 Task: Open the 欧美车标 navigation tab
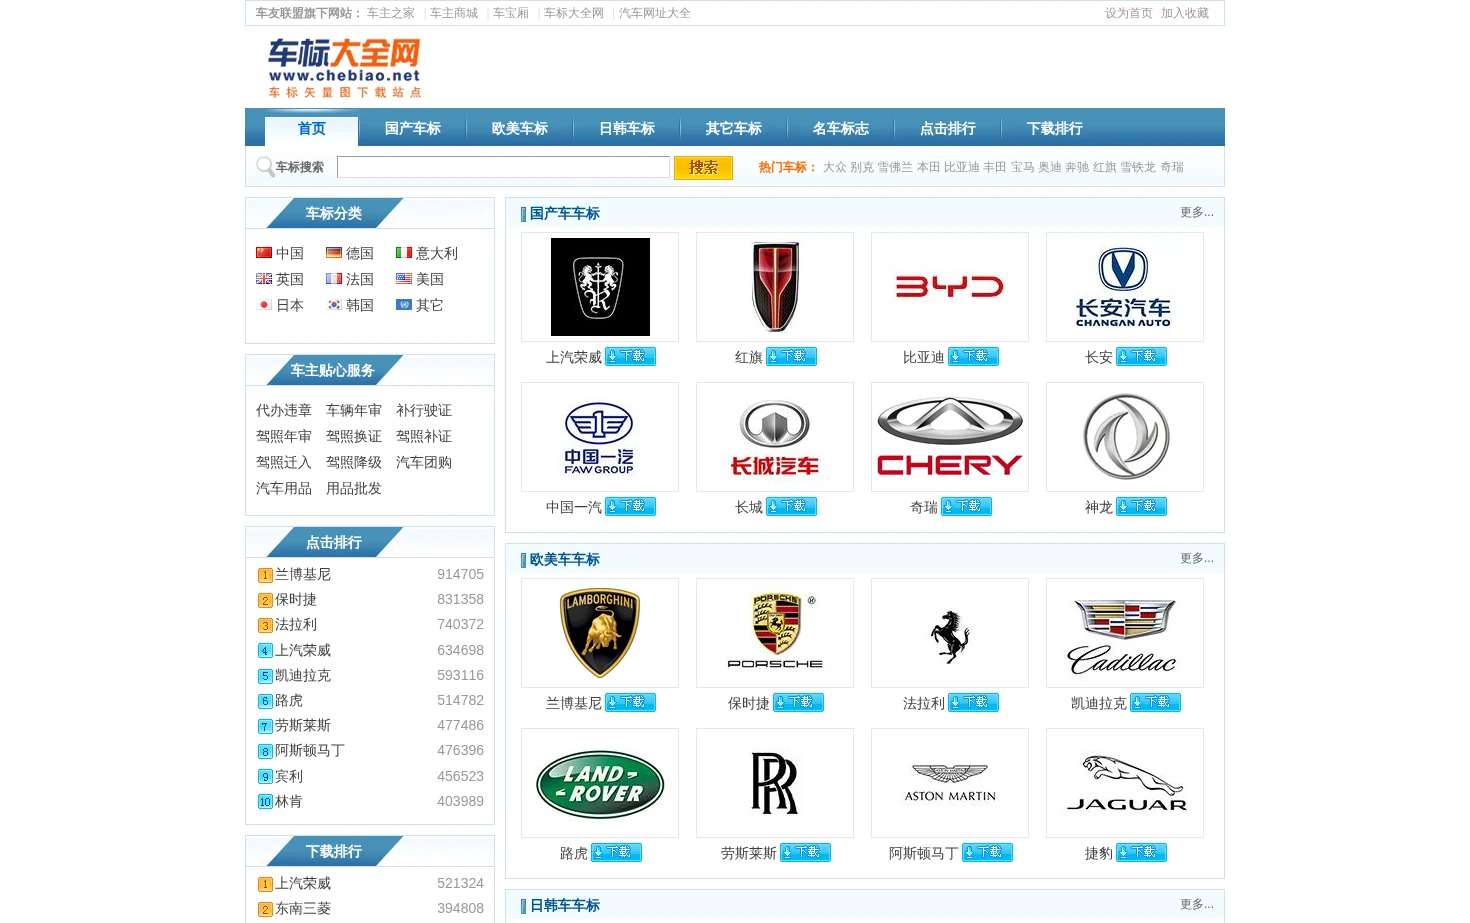520,129
